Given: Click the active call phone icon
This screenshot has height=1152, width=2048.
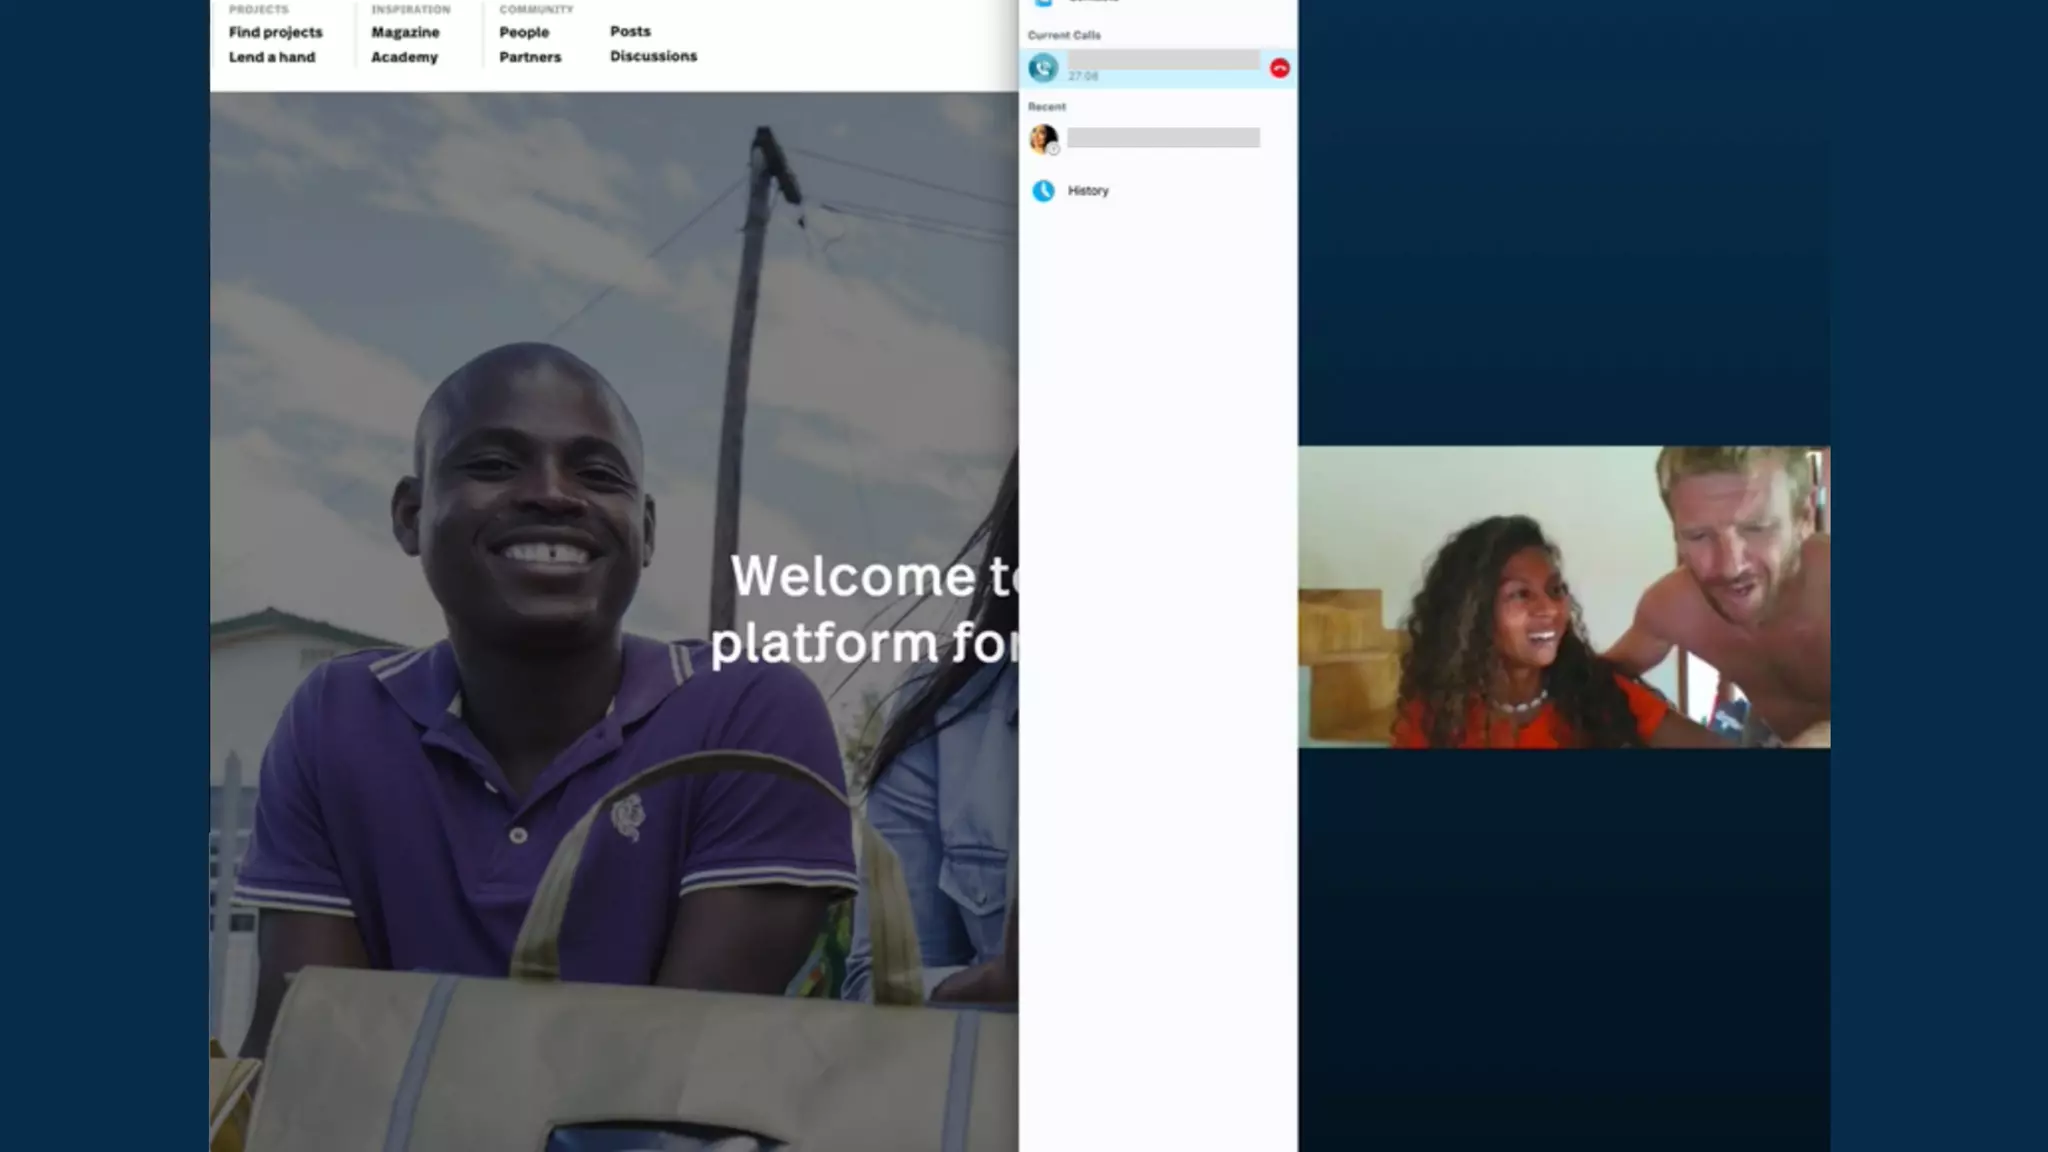Looking at the screenshot, I should (x=1043, y=68).
